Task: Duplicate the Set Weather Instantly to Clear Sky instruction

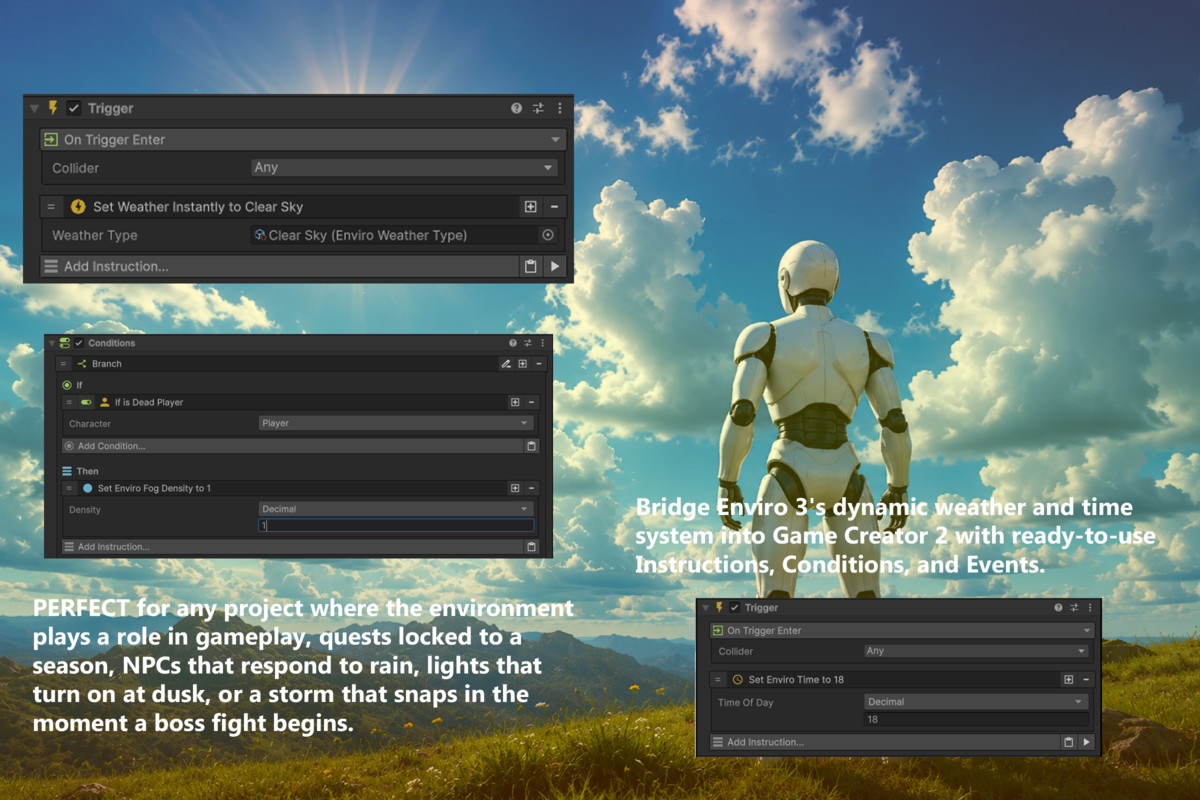Action: coord(530,207)
